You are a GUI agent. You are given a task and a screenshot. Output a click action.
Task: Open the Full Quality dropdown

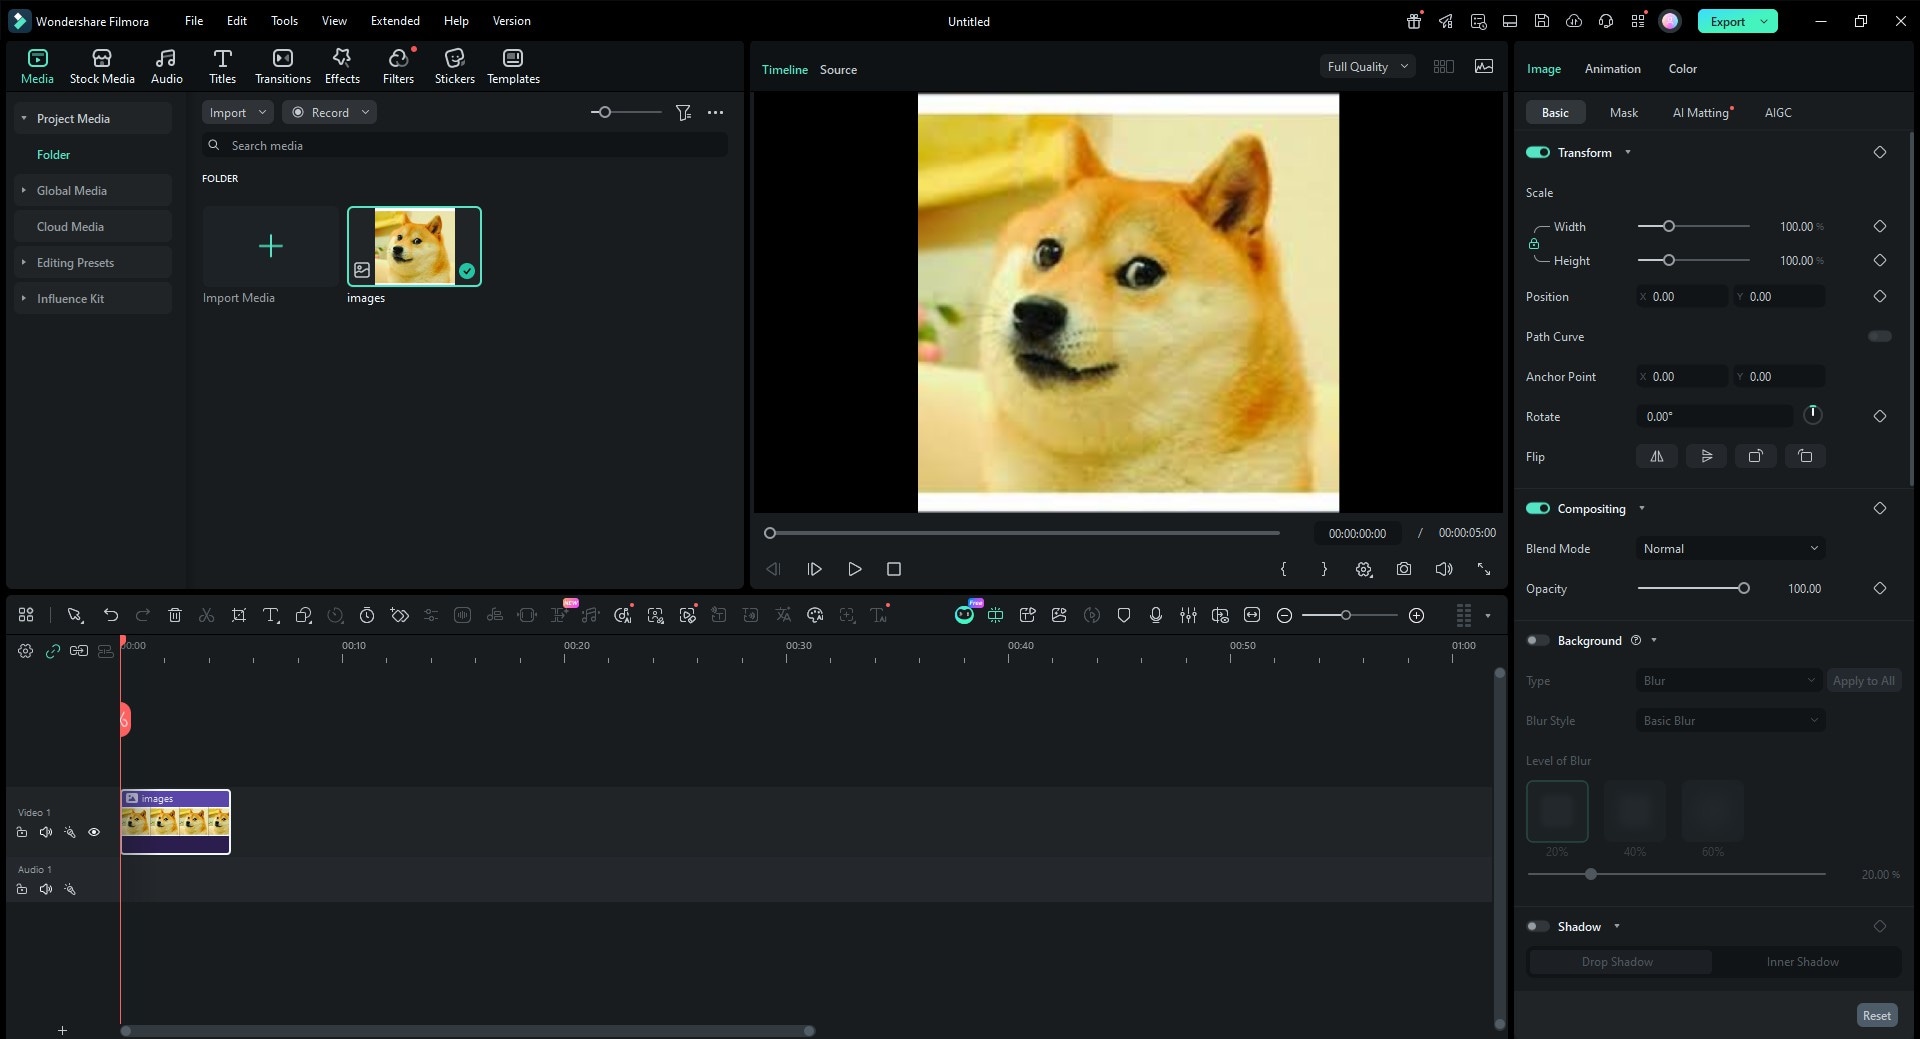[x=1366, y=66]
